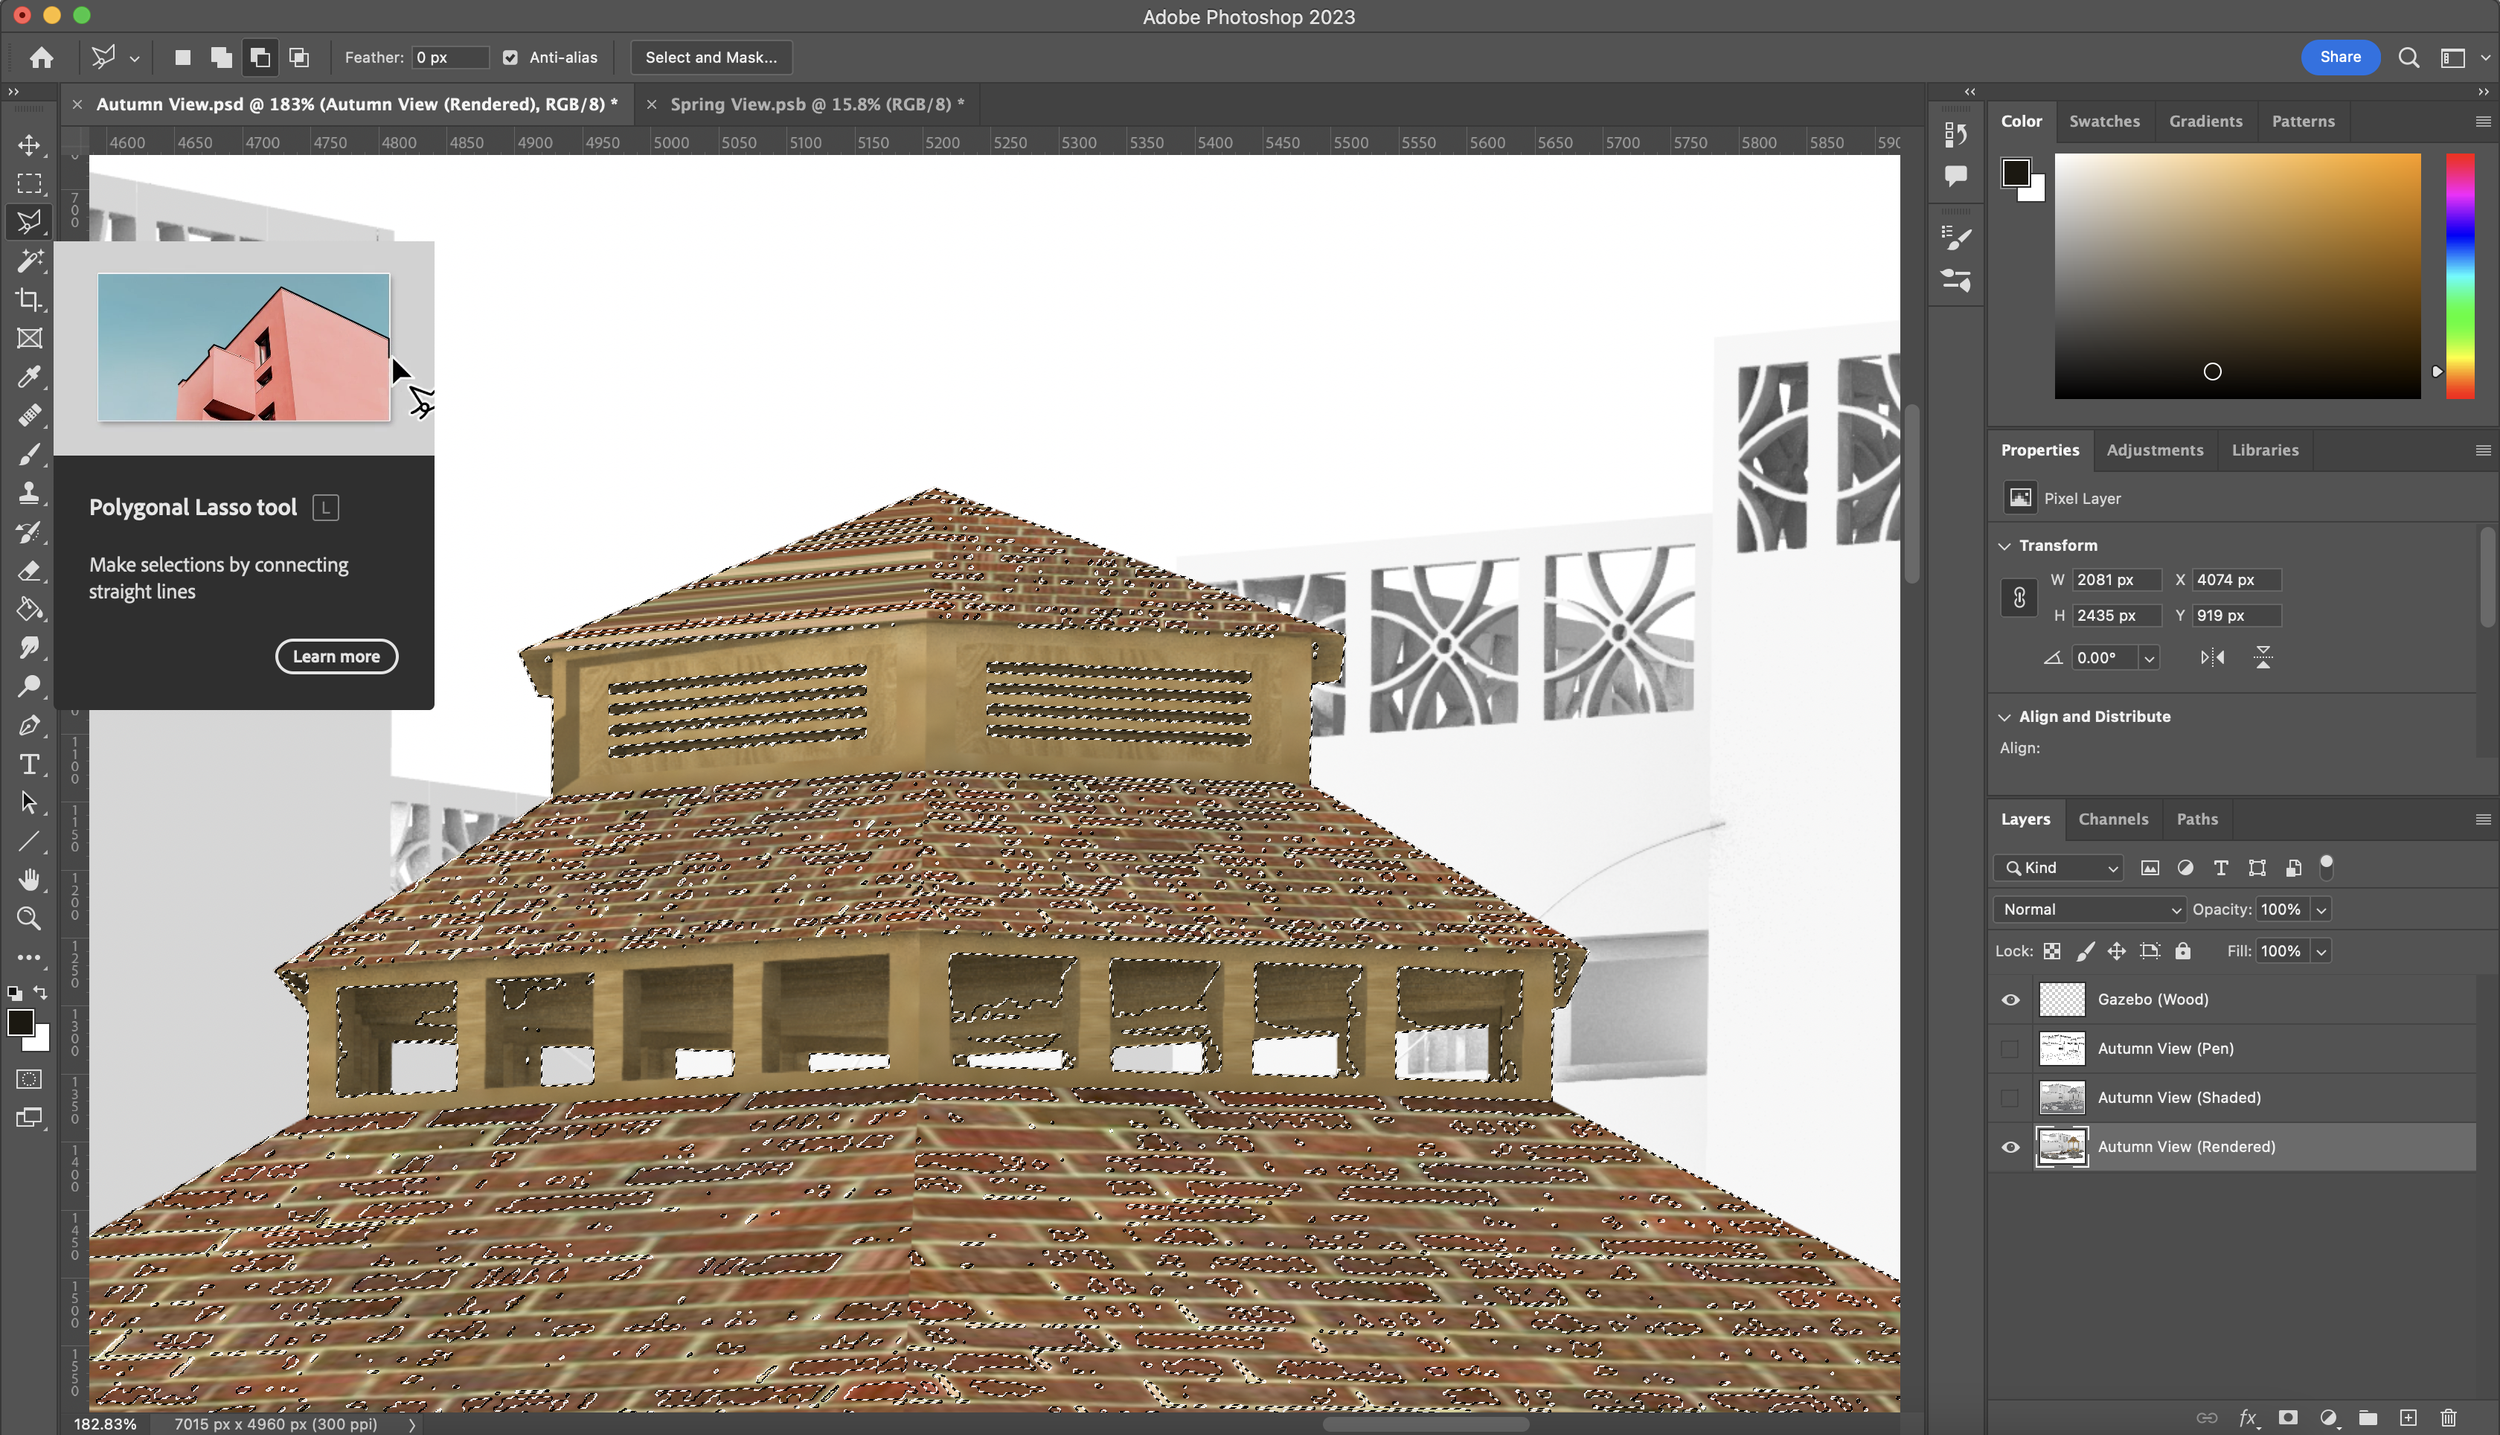Select the Eyedropper tool
The width and height of the screenshot is (2500, 1435).
point(29,377)
